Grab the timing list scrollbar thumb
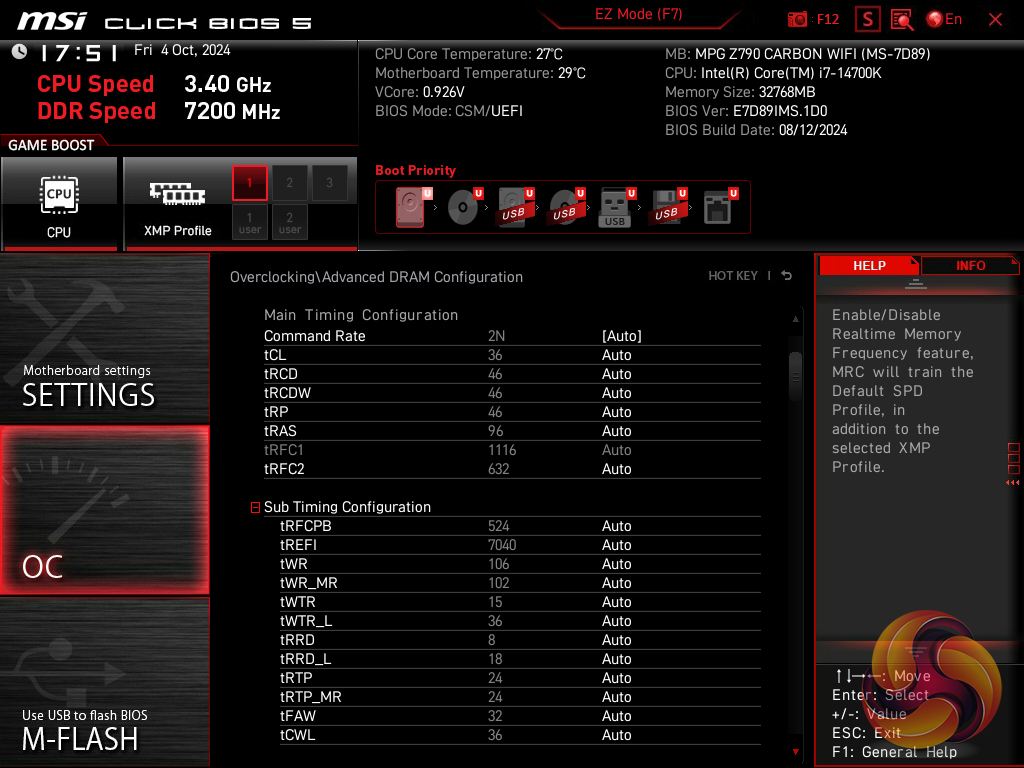 pos(795,376)
